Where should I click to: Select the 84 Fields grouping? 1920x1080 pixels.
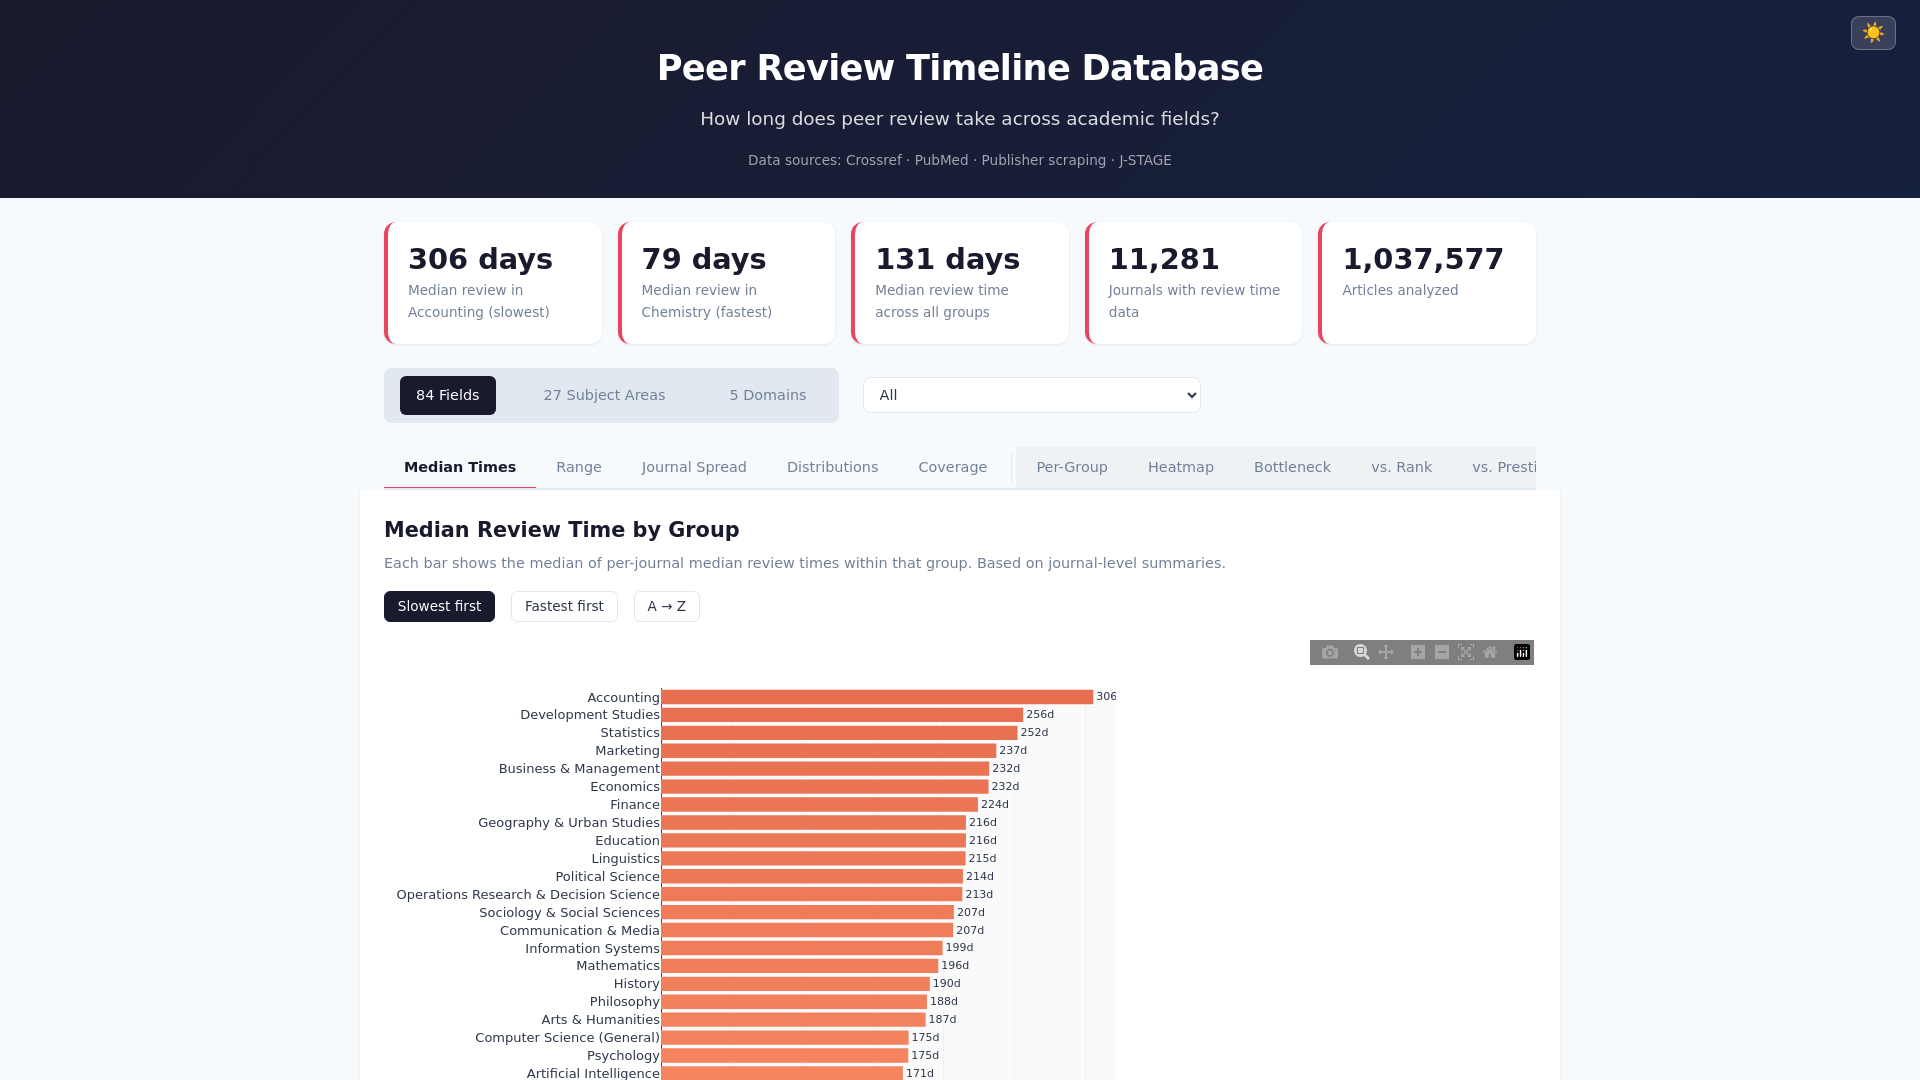pyautogui.click(x=448, y=395)
